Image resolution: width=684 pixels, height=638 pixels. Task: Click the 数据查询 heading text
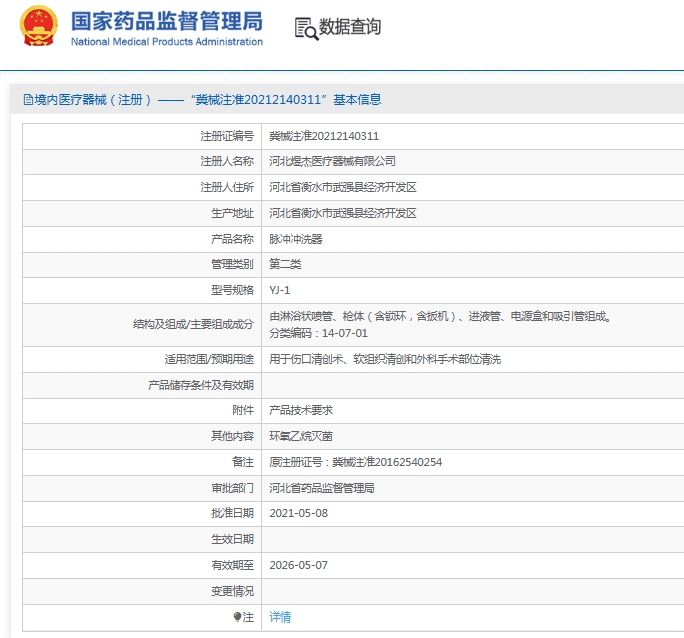[350, 27]
